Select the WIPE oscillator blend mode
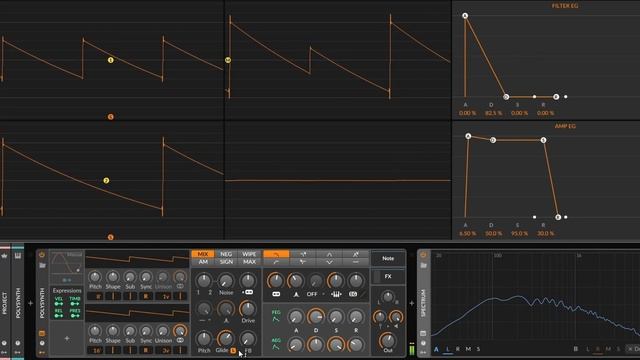This screenshot has width=640, height=360. click(x=249, y=254)
